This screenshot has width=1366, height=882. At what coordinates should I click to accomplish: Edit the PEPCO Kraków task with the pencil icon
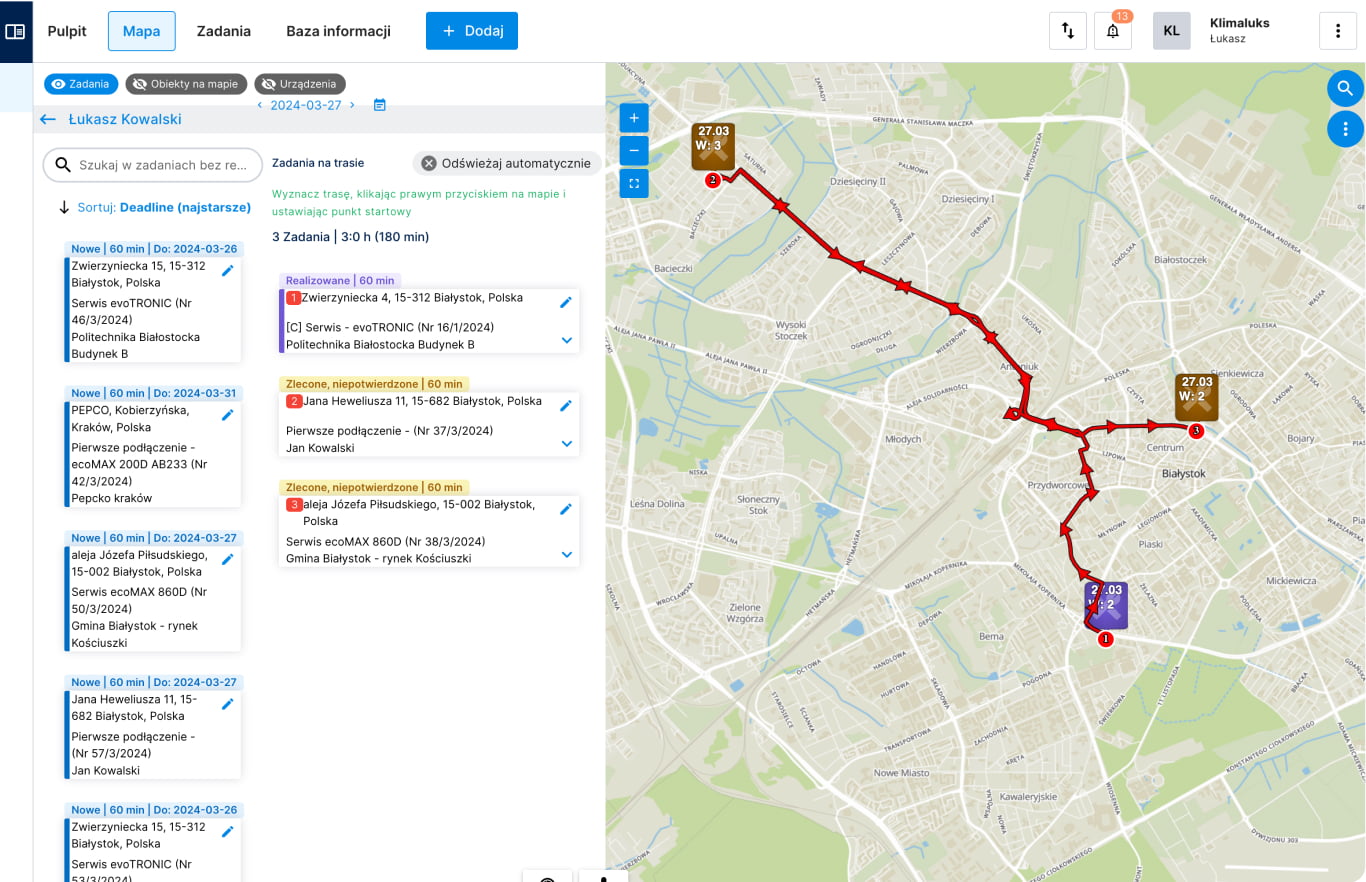227,414
